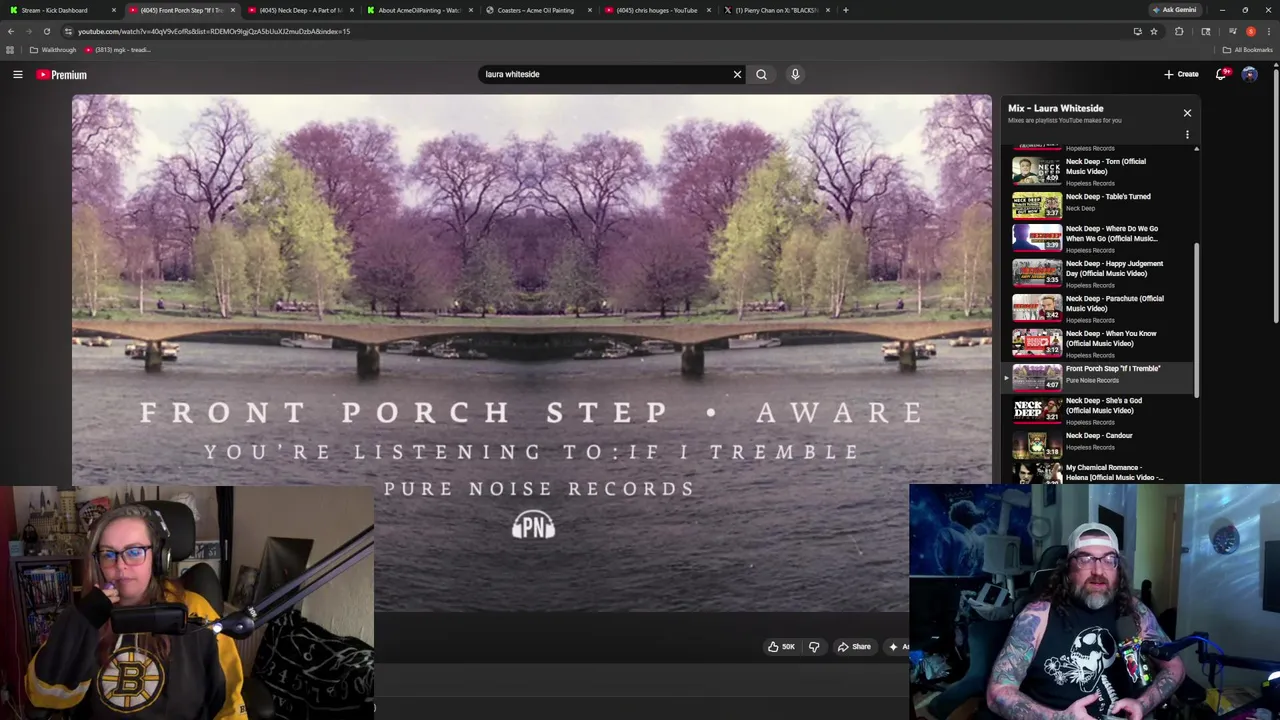Open Ask Gemini in browser
Image resolution: width=1280 pixels, height=720 pixels.
click(1174, 10)
